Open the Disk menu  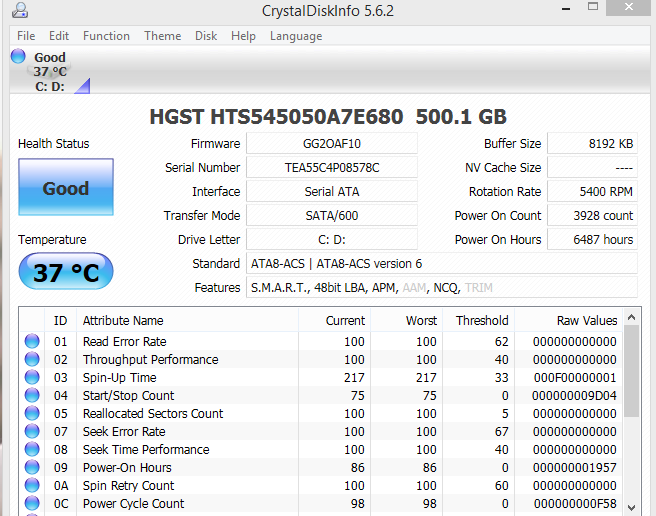click(x=206, y=36)
